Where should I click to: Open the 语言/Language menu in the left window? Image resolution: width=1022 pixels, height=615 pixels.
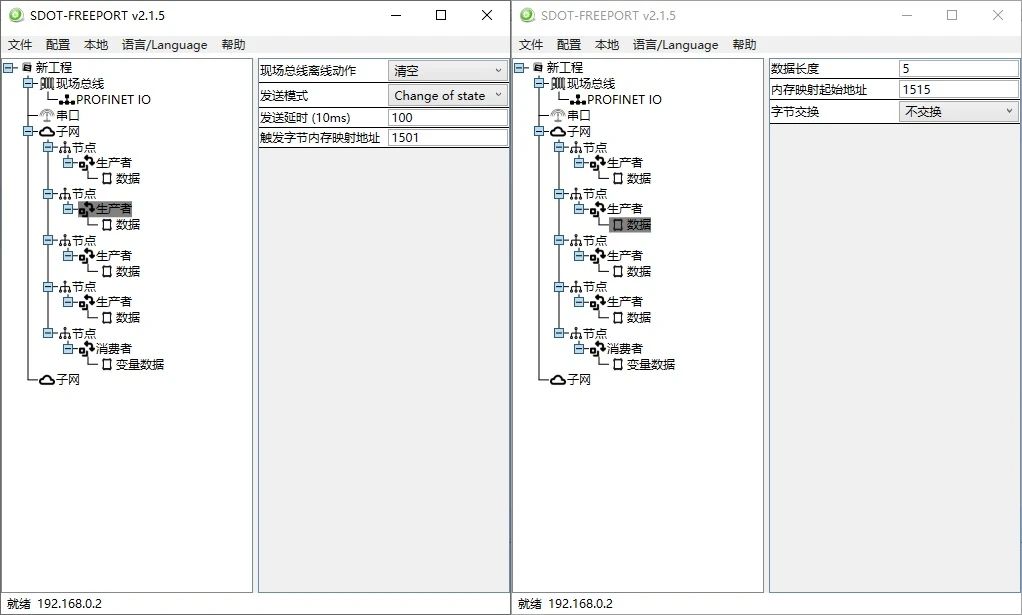coord(164,44)
